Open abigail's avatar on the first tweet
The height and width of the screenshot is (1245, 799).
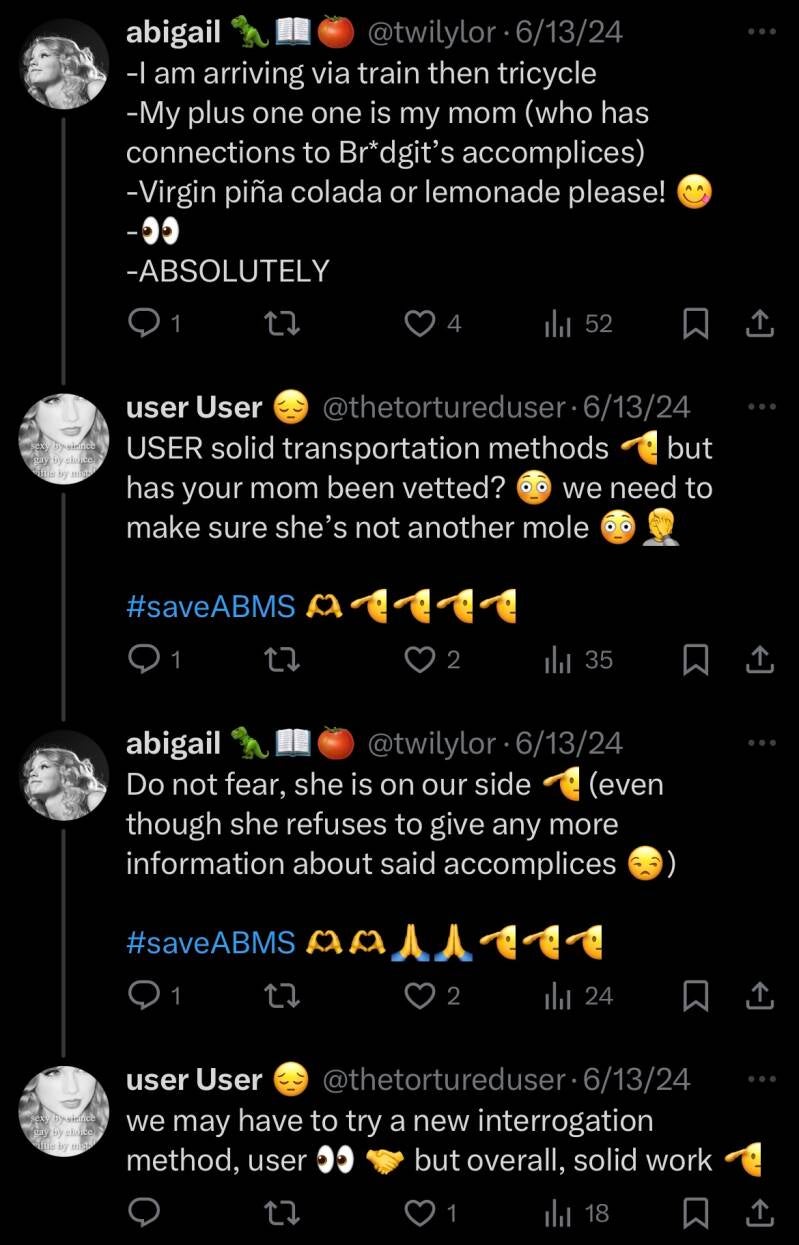(64, 63)
